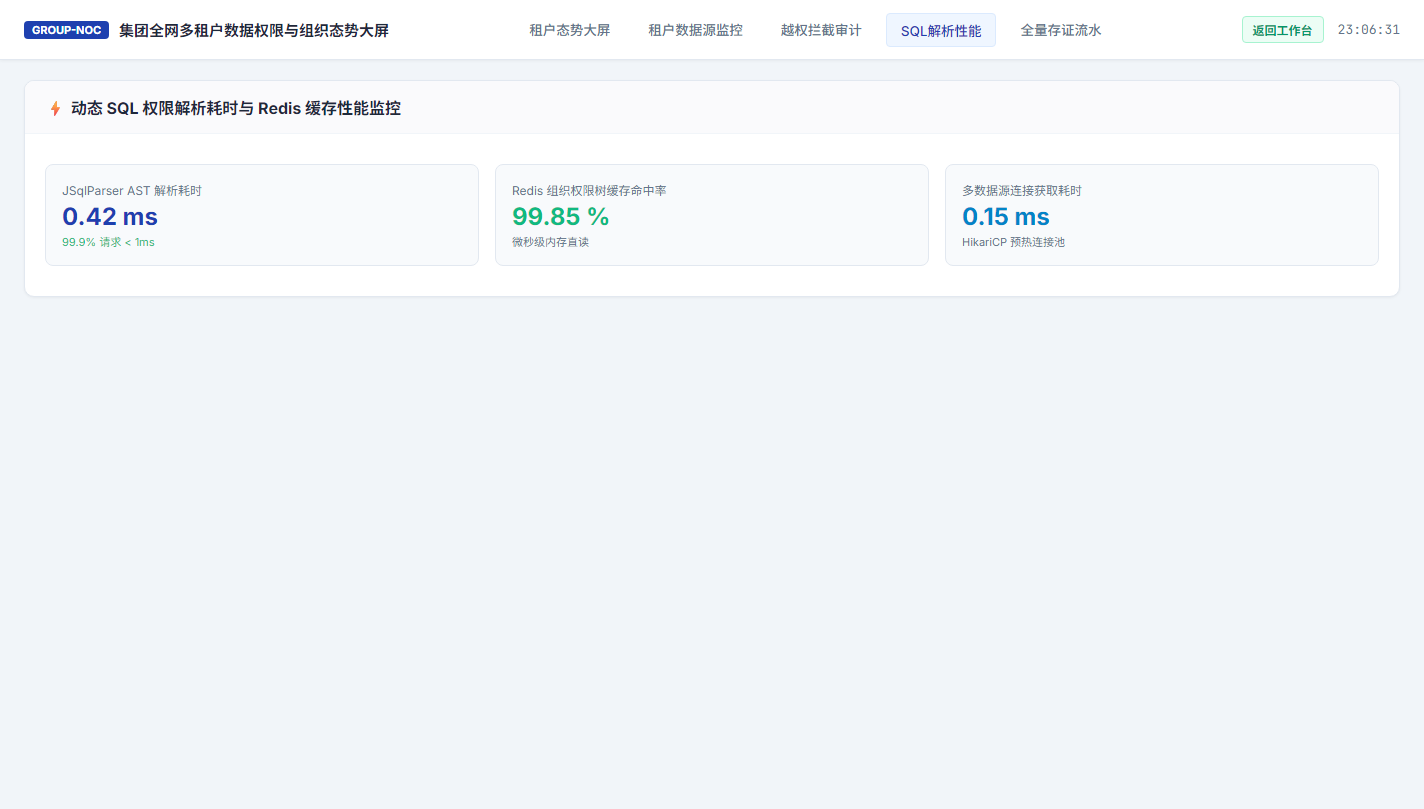
Task: Click the 99.9% 请求 < 1ms note
Action: tap(108, 242)
